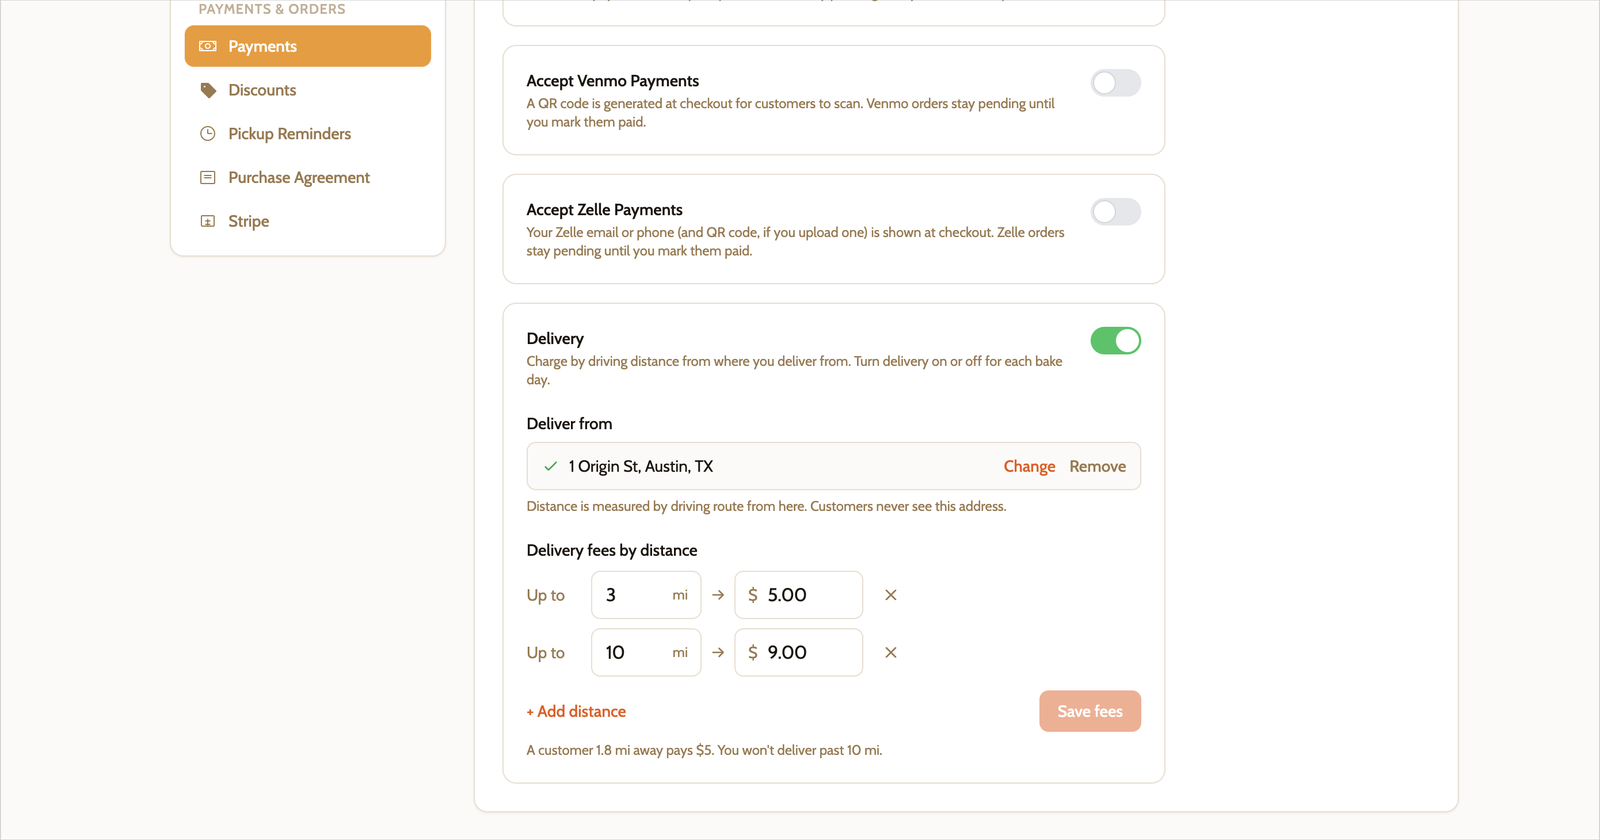Click the 'Deliver from' label
This screenshot has width=1600, height=840.
[569, 424]
